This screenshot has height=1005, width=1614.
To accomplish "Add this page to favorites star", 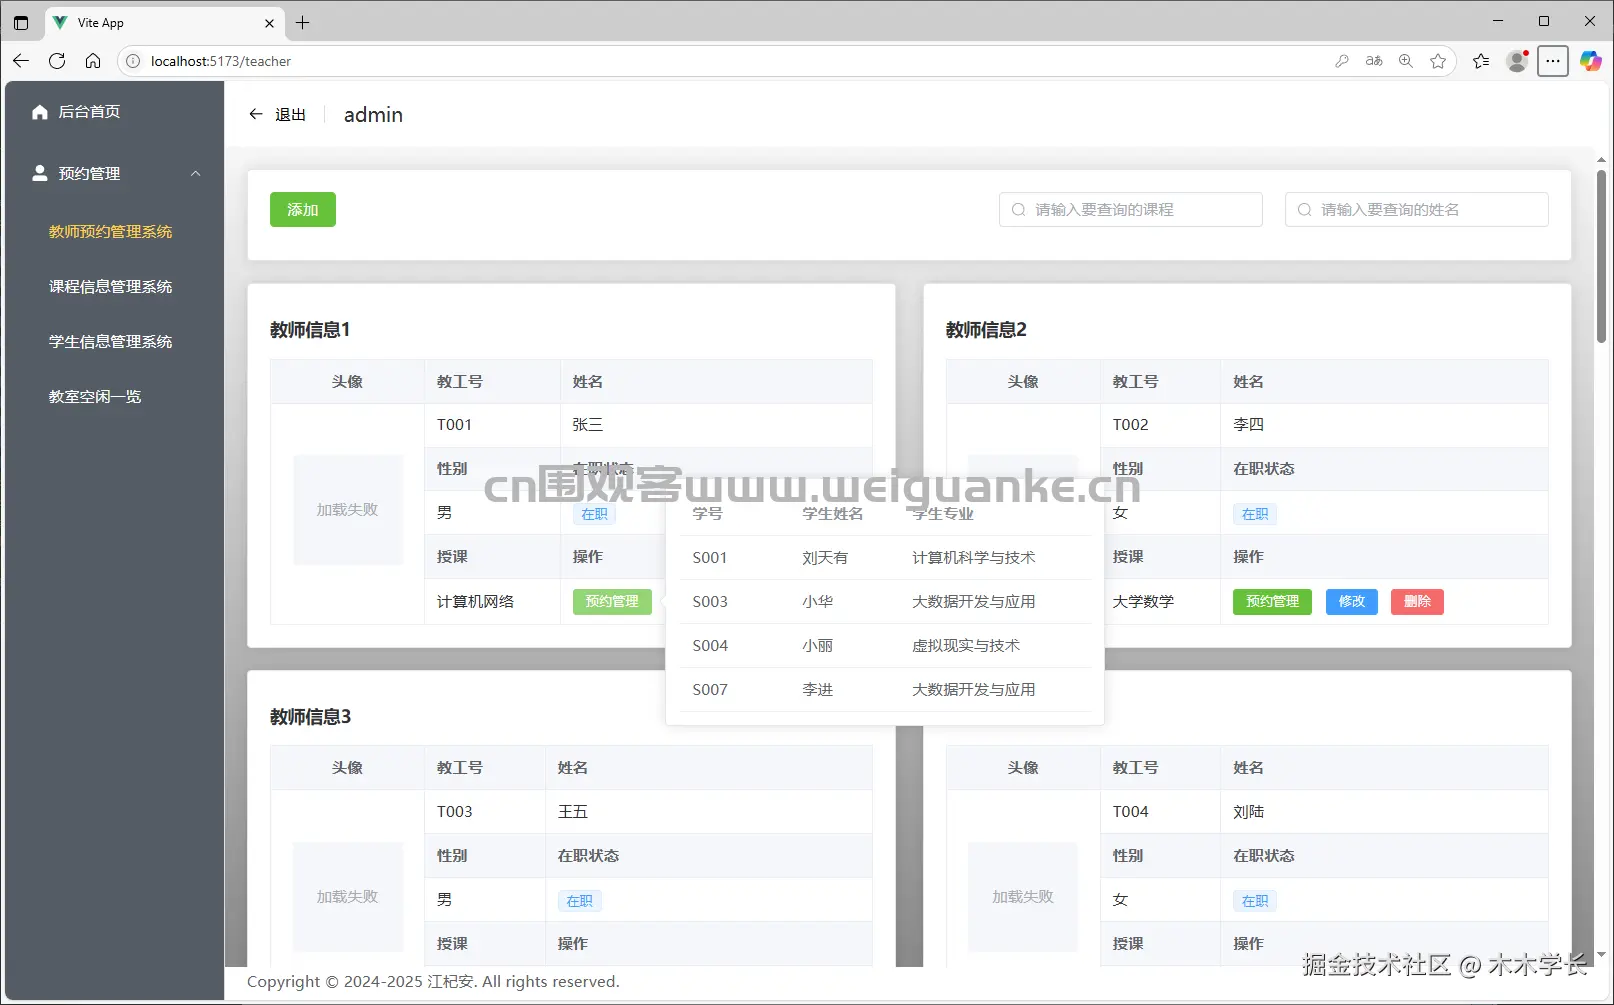I will [1438, 61].
